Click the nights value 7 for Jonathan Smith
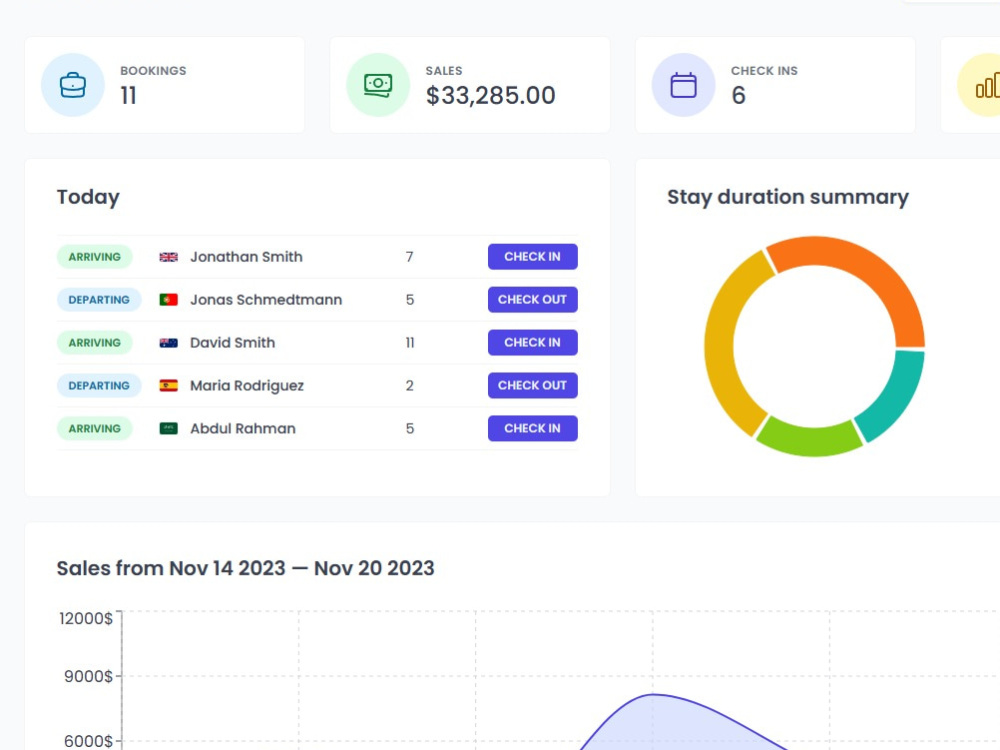The height and width of the screenshot is (750, 1000). tap(409, 257)
